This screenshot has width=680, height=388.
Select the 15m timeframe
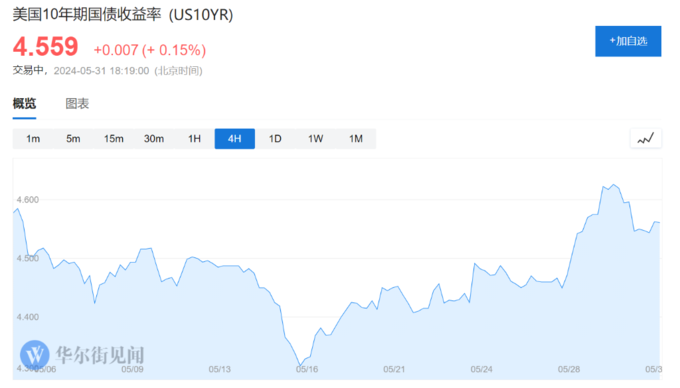click(x=114, y=139)
